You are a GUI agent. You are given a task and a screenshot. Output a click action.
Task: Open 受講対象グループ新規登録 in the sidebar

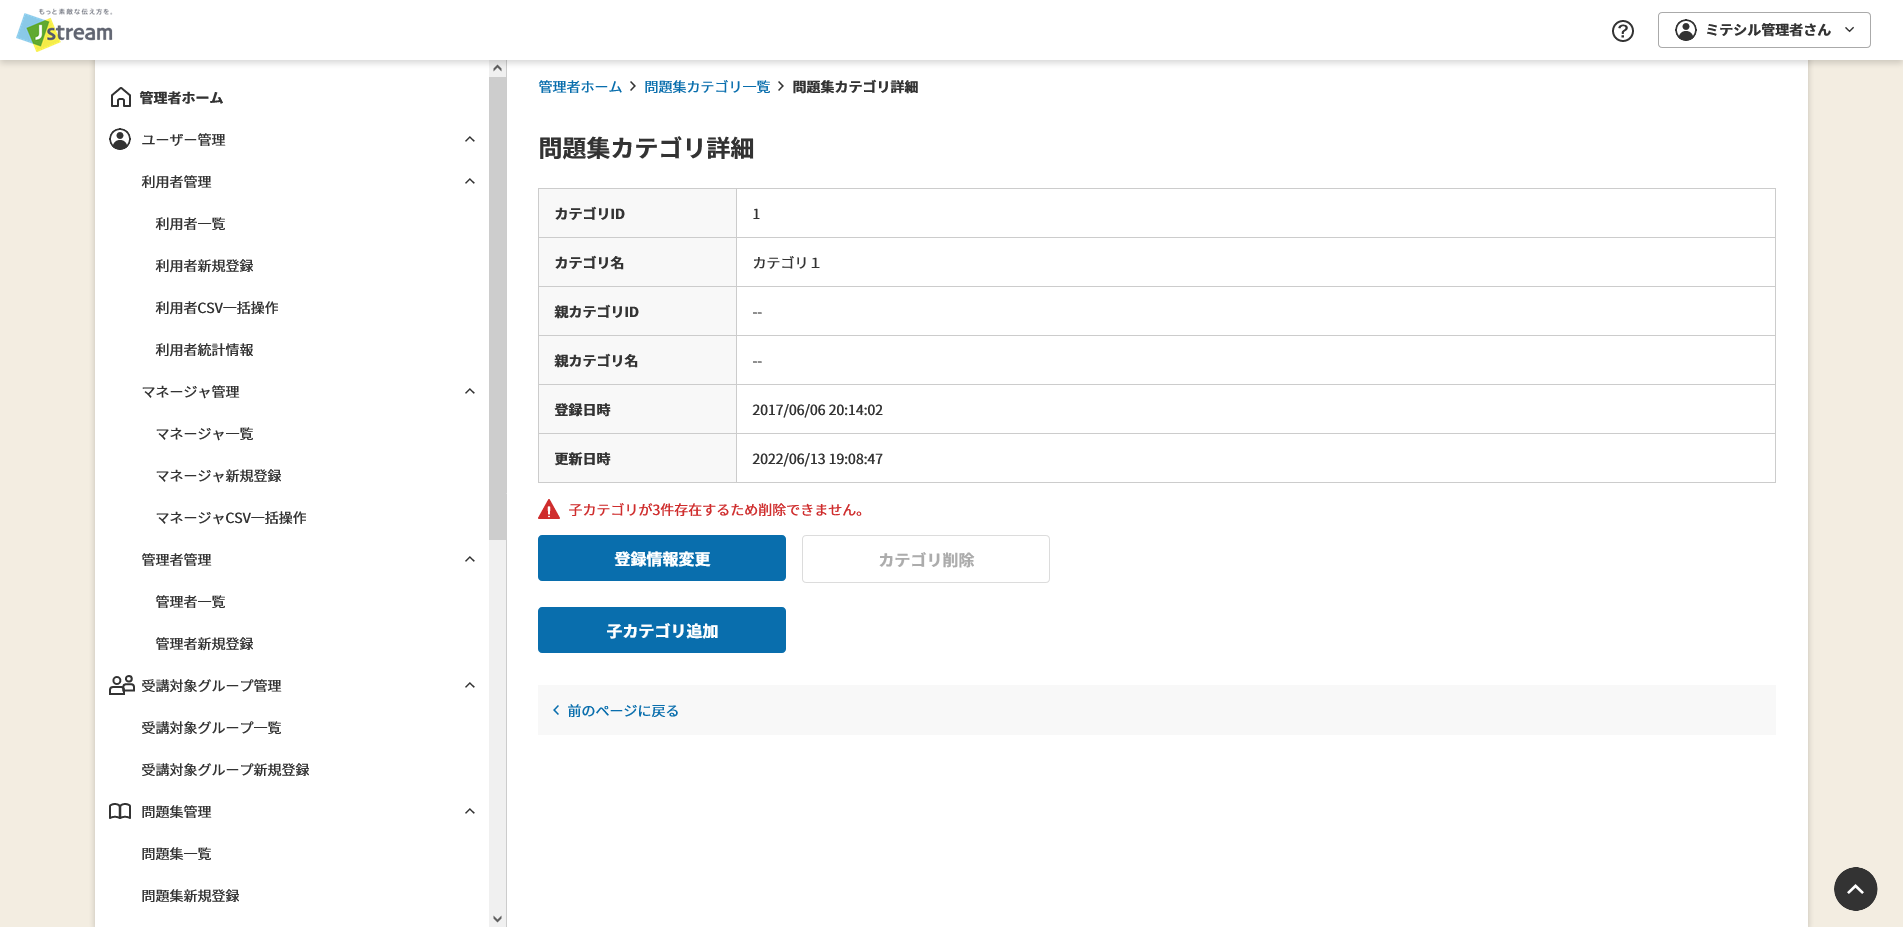tap(225, 770)
